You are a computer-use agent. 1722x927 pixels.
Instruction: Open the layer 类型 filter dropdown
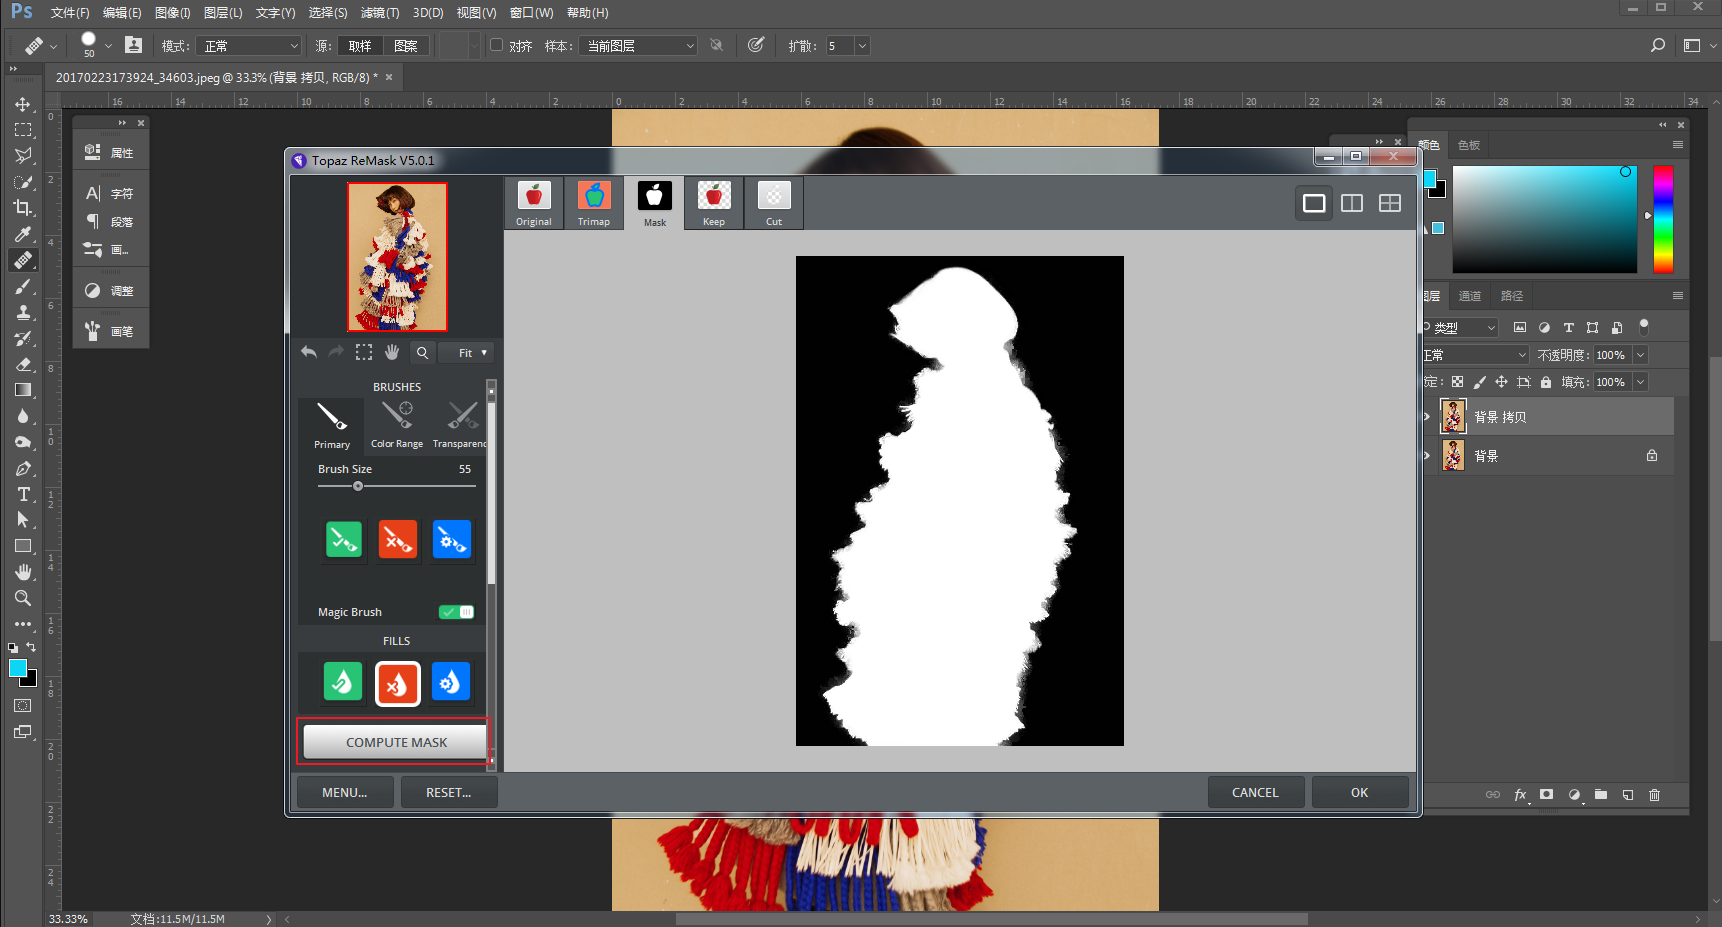[x=1460, y=327]
